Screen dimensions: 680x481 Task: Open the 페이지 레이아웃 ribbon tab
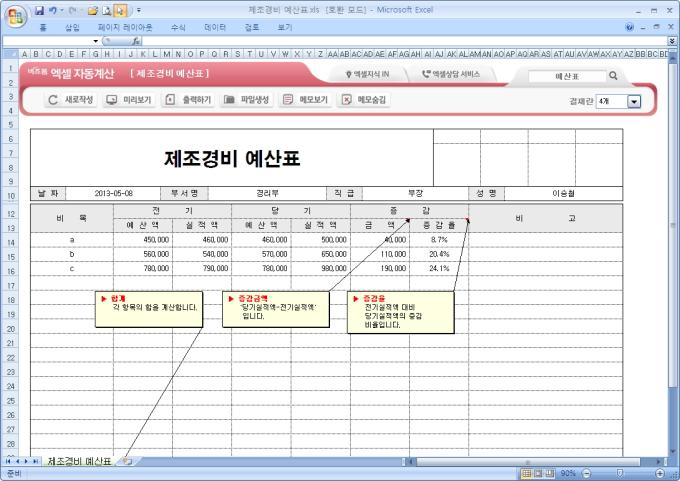click(125, 27)
